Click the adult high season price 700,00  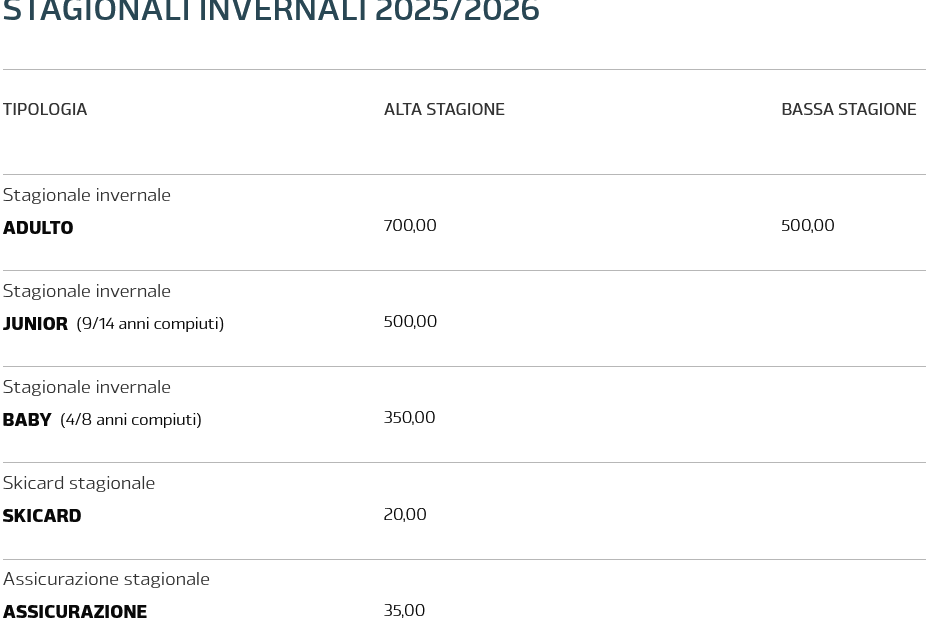pyautogui.click(x=410, y=226)
